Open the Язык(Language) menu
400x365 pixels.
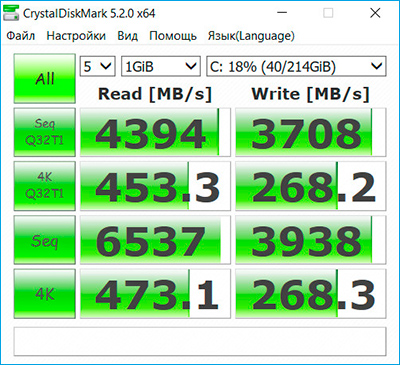coord(251,36)
